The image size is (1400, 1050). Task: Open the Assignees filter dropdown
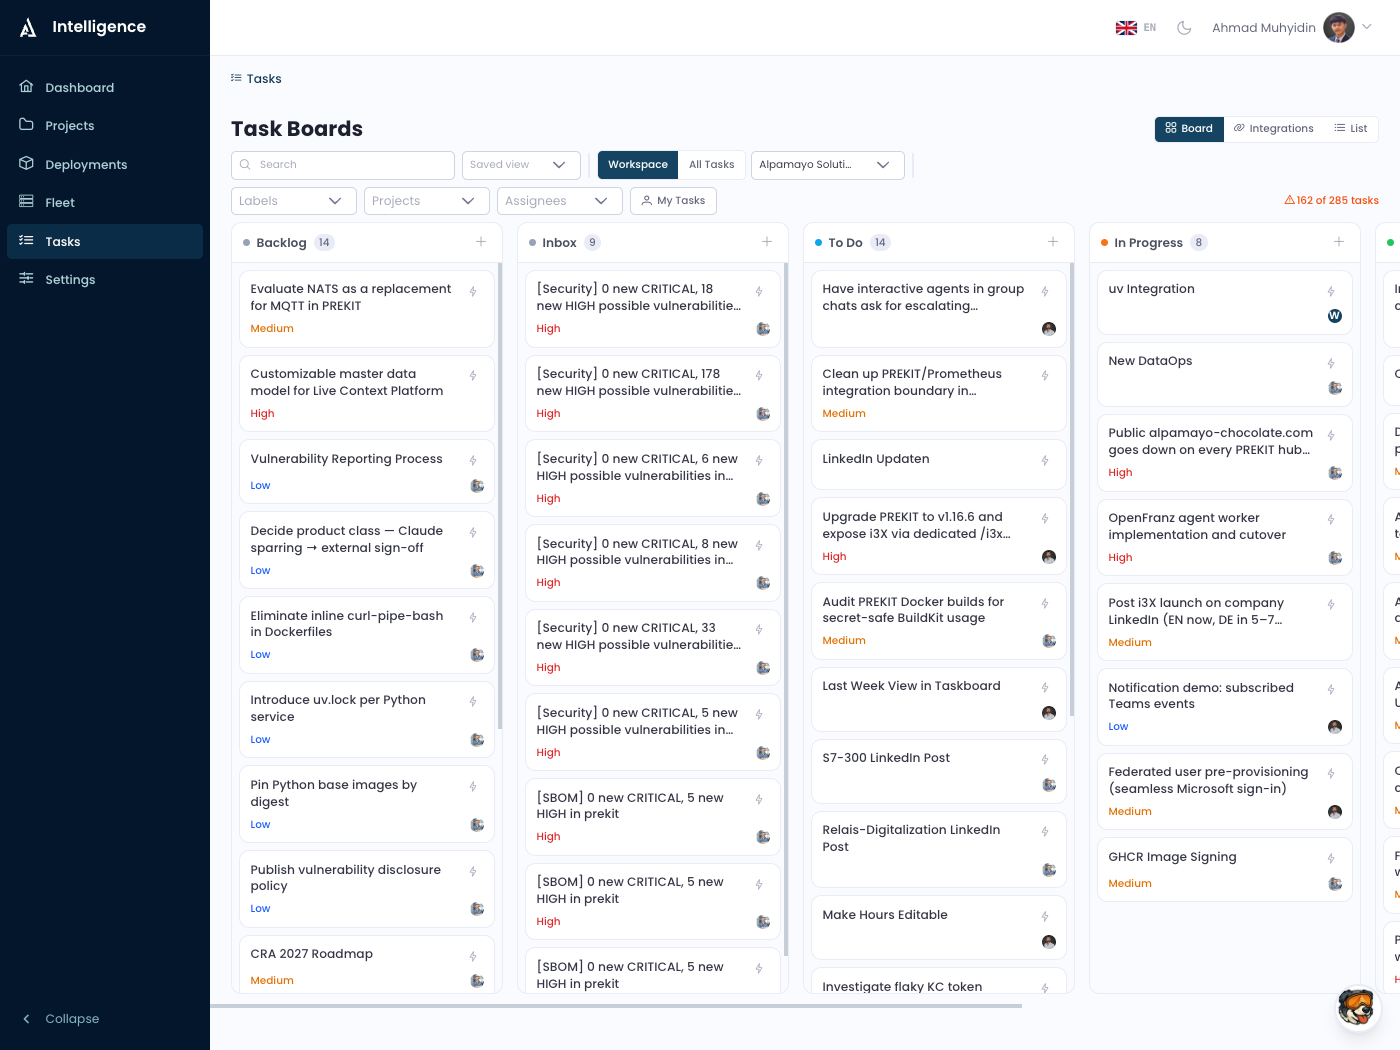tap(560, 201)
